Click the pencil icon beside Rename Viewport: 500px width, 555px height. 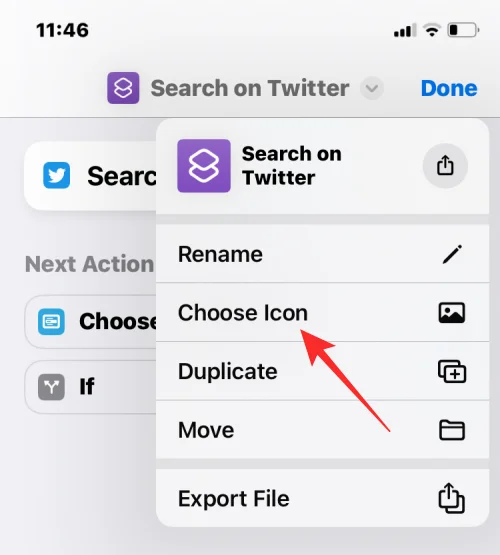pos(452,254)
